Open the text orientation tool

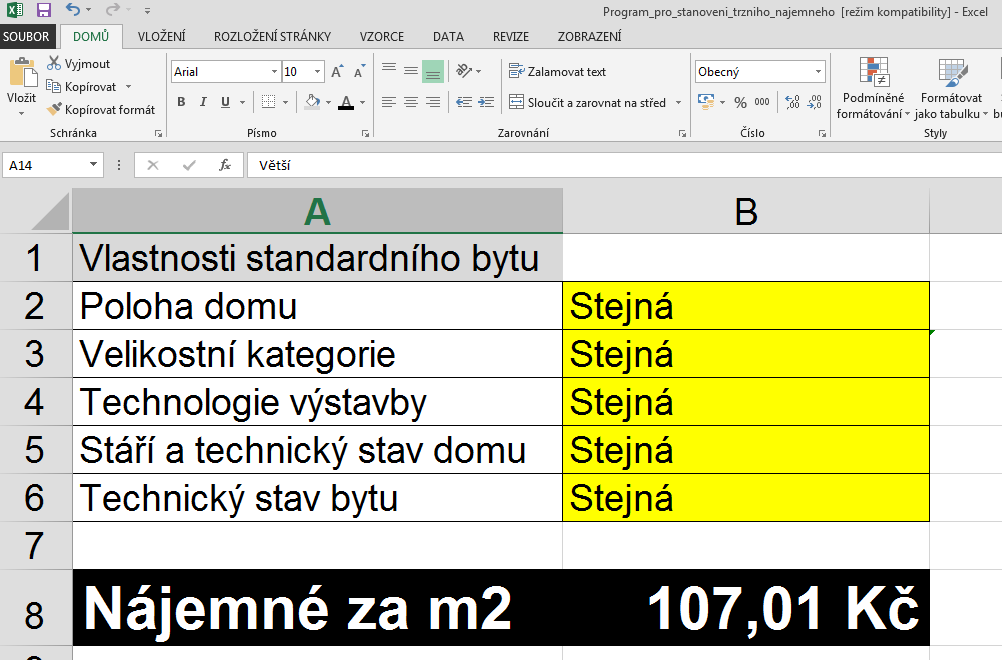[x=465, y=70]
